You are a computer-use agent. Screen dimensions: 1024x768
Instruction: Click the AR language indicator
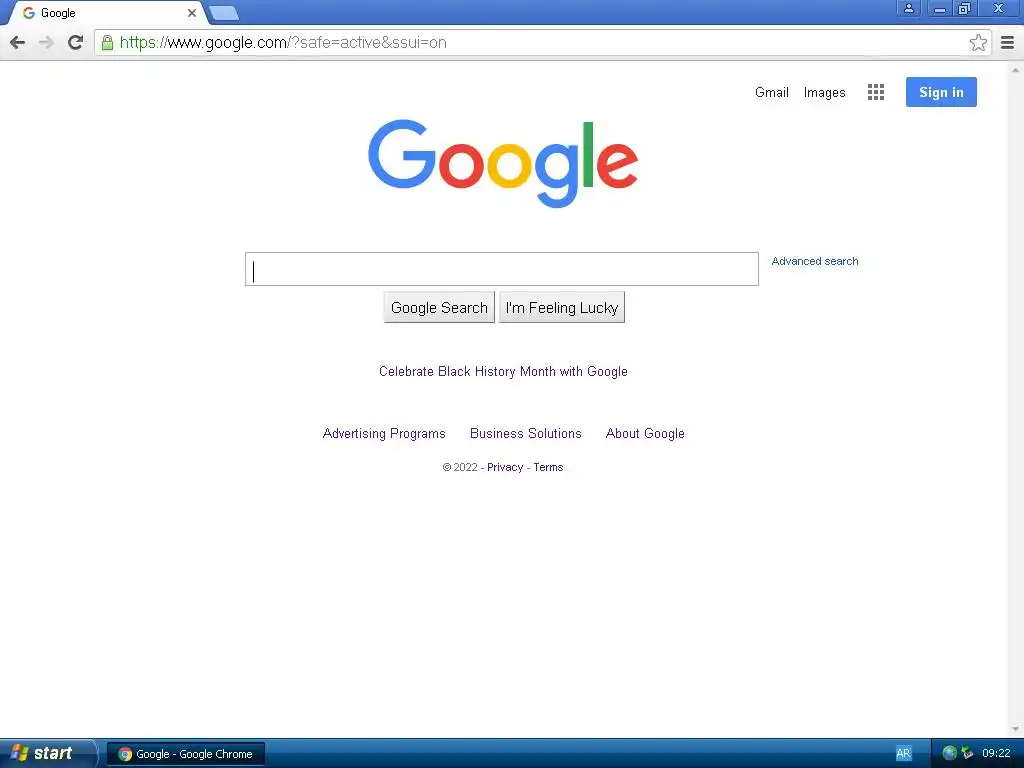pos(903,754)
